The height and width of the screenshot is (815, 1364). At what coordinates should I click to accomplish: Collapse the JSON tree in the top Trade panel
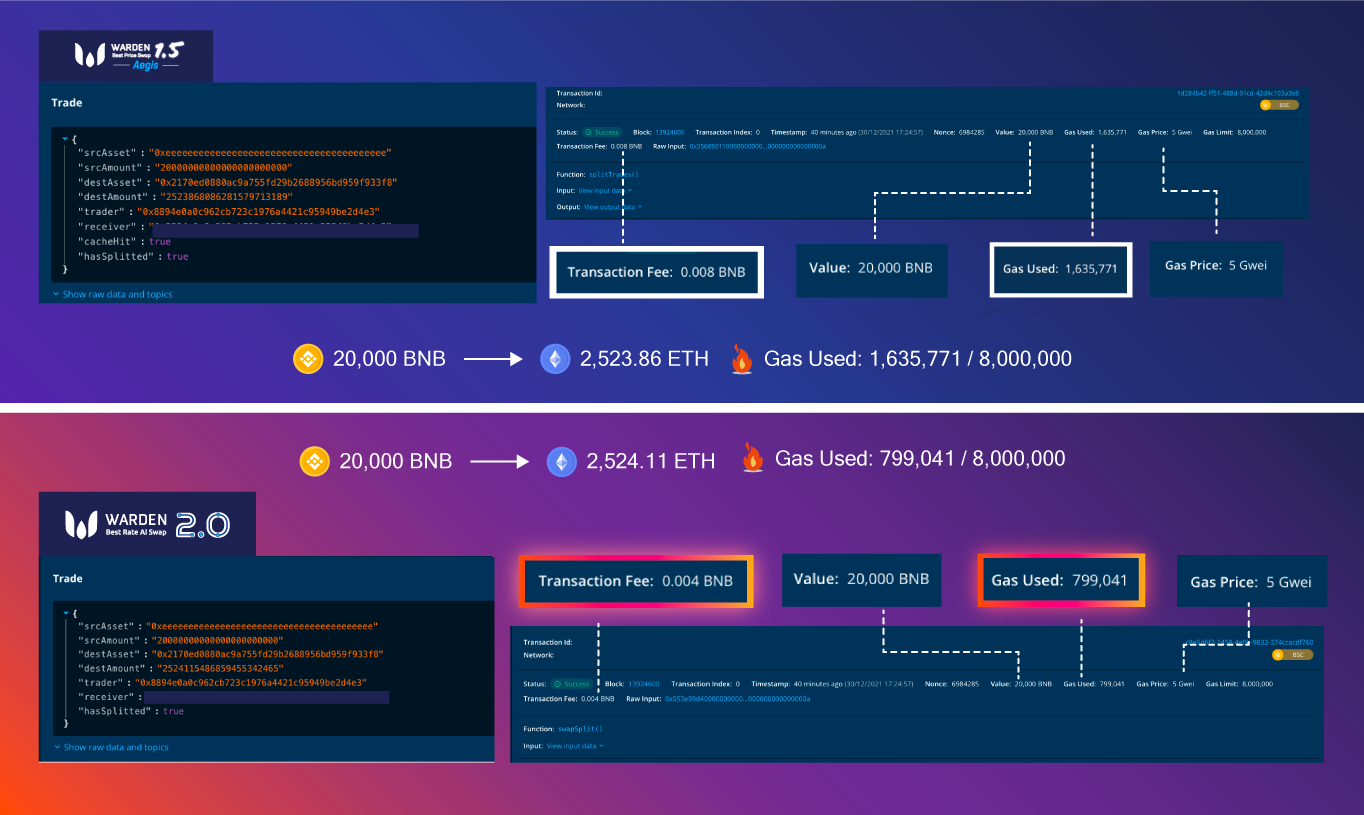[65, 139]
